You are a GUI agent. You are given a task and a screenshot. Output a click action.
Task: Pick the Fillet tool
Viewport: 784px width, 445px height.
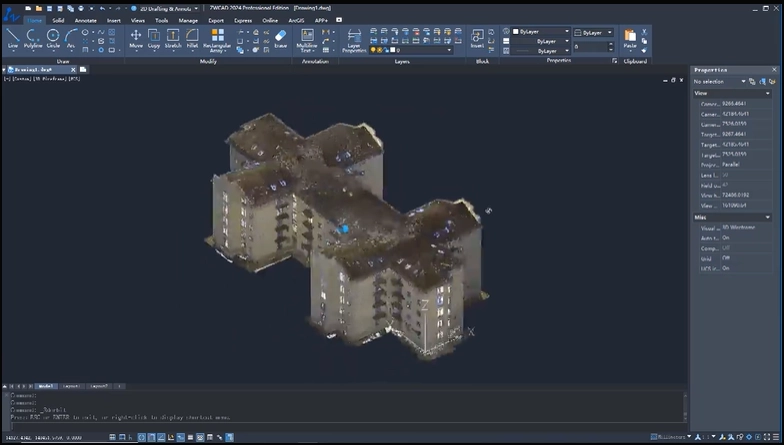pos(192,38)
